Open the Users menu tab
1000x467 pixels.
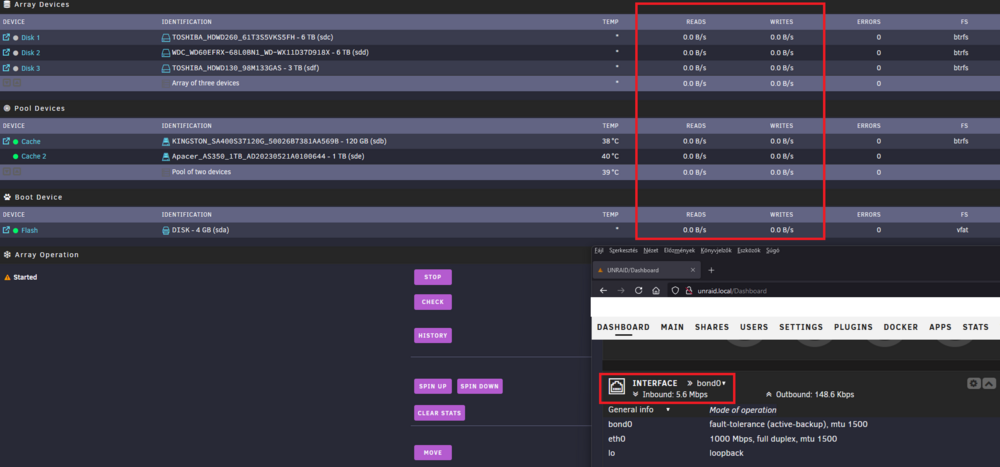pos(754,327)
